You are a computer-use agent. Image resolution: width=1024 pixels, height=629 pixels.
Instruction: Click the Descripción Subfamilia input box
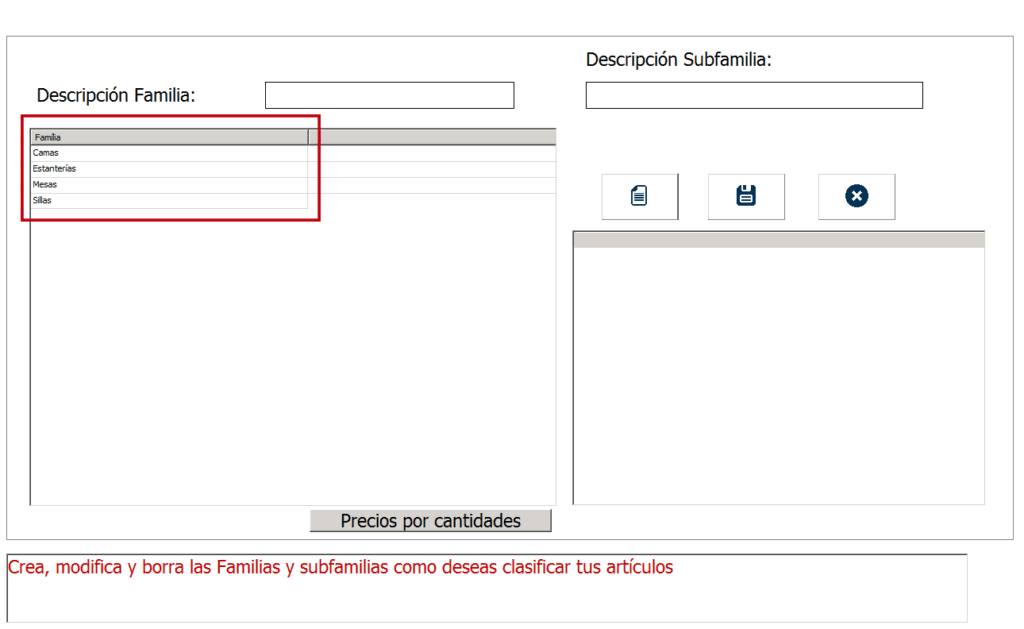tap(753, 95)
